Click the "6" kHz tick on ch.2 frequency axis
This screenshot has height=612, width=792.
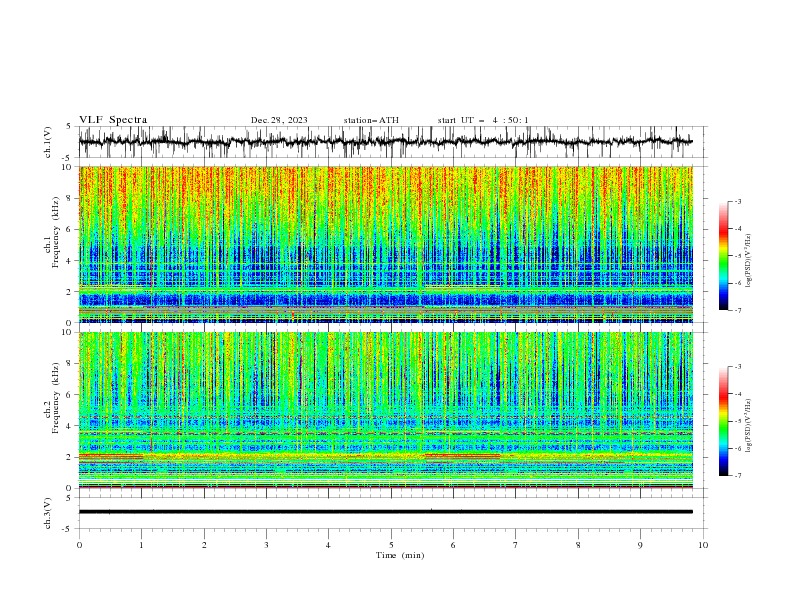[x=69, y=395]
